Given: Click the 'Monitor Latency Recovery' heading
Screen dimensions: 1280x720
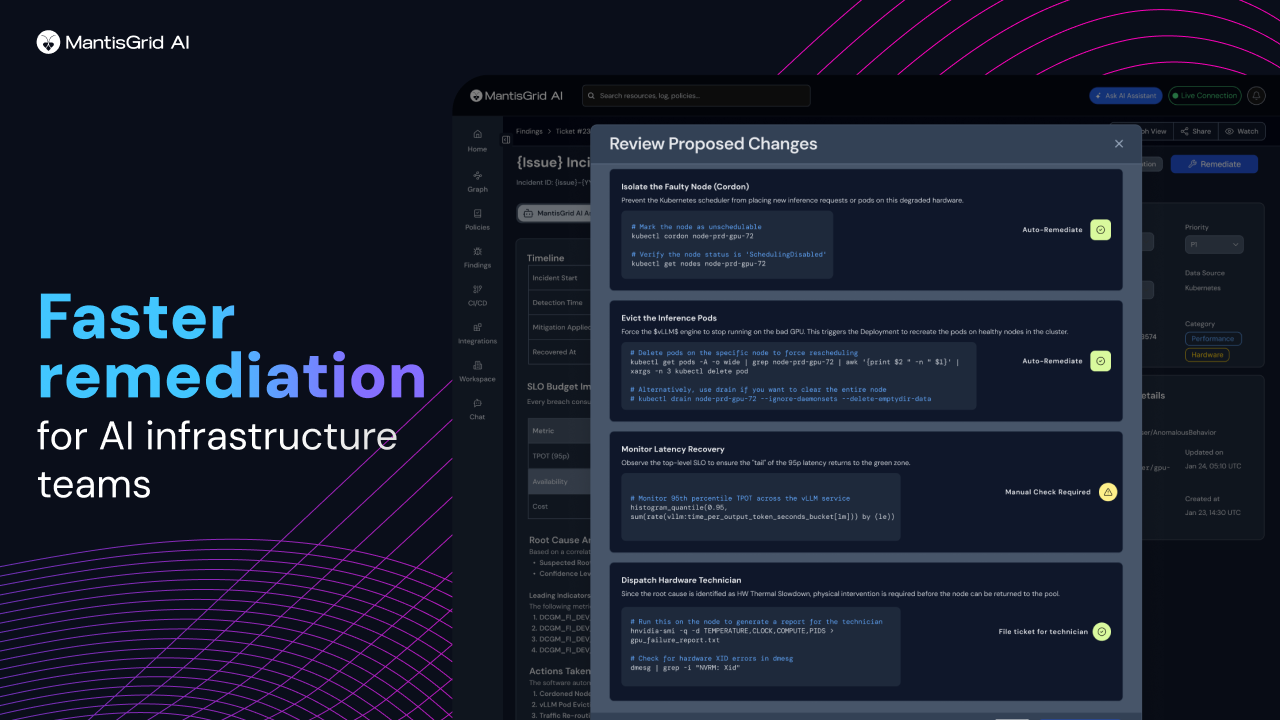Looking at the screenshot, I should 672,449.
